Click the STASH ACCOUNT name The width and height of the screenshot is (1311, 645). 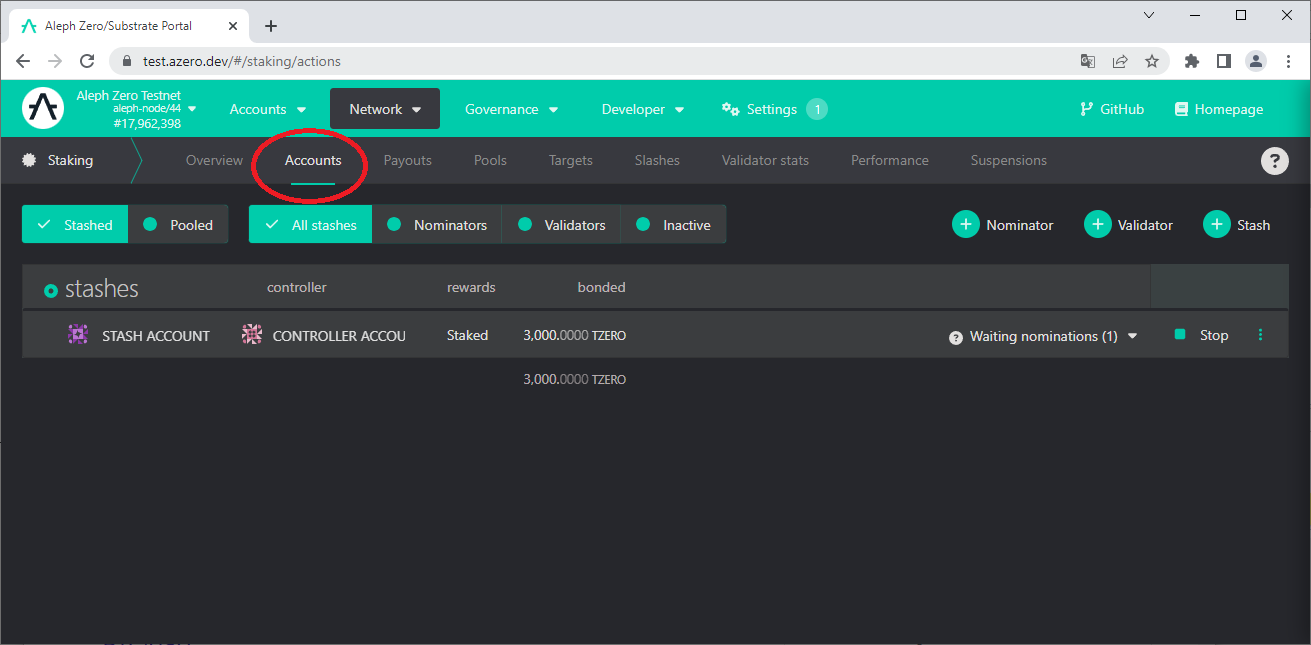[x=156, y=336]
